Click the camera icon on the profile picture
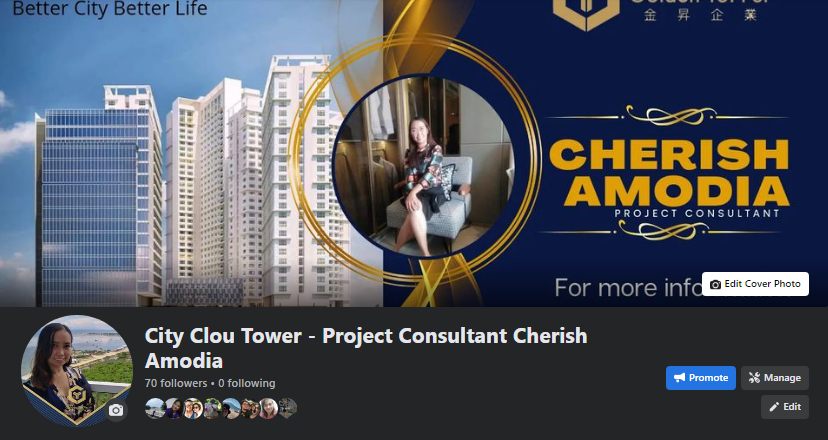The height and width of the screenshot is (440, 828). 116,410
